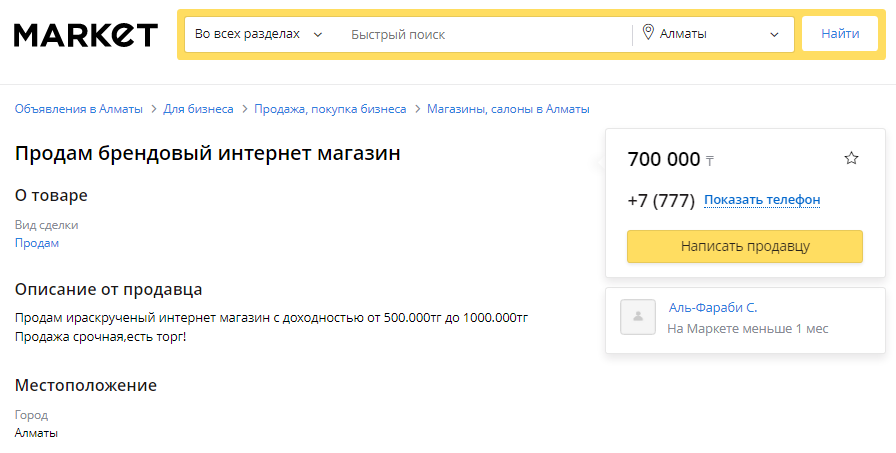Screen dimensions: 896x453
Task: Click Показать телефон to reveal the number
Action: point(762,200)
